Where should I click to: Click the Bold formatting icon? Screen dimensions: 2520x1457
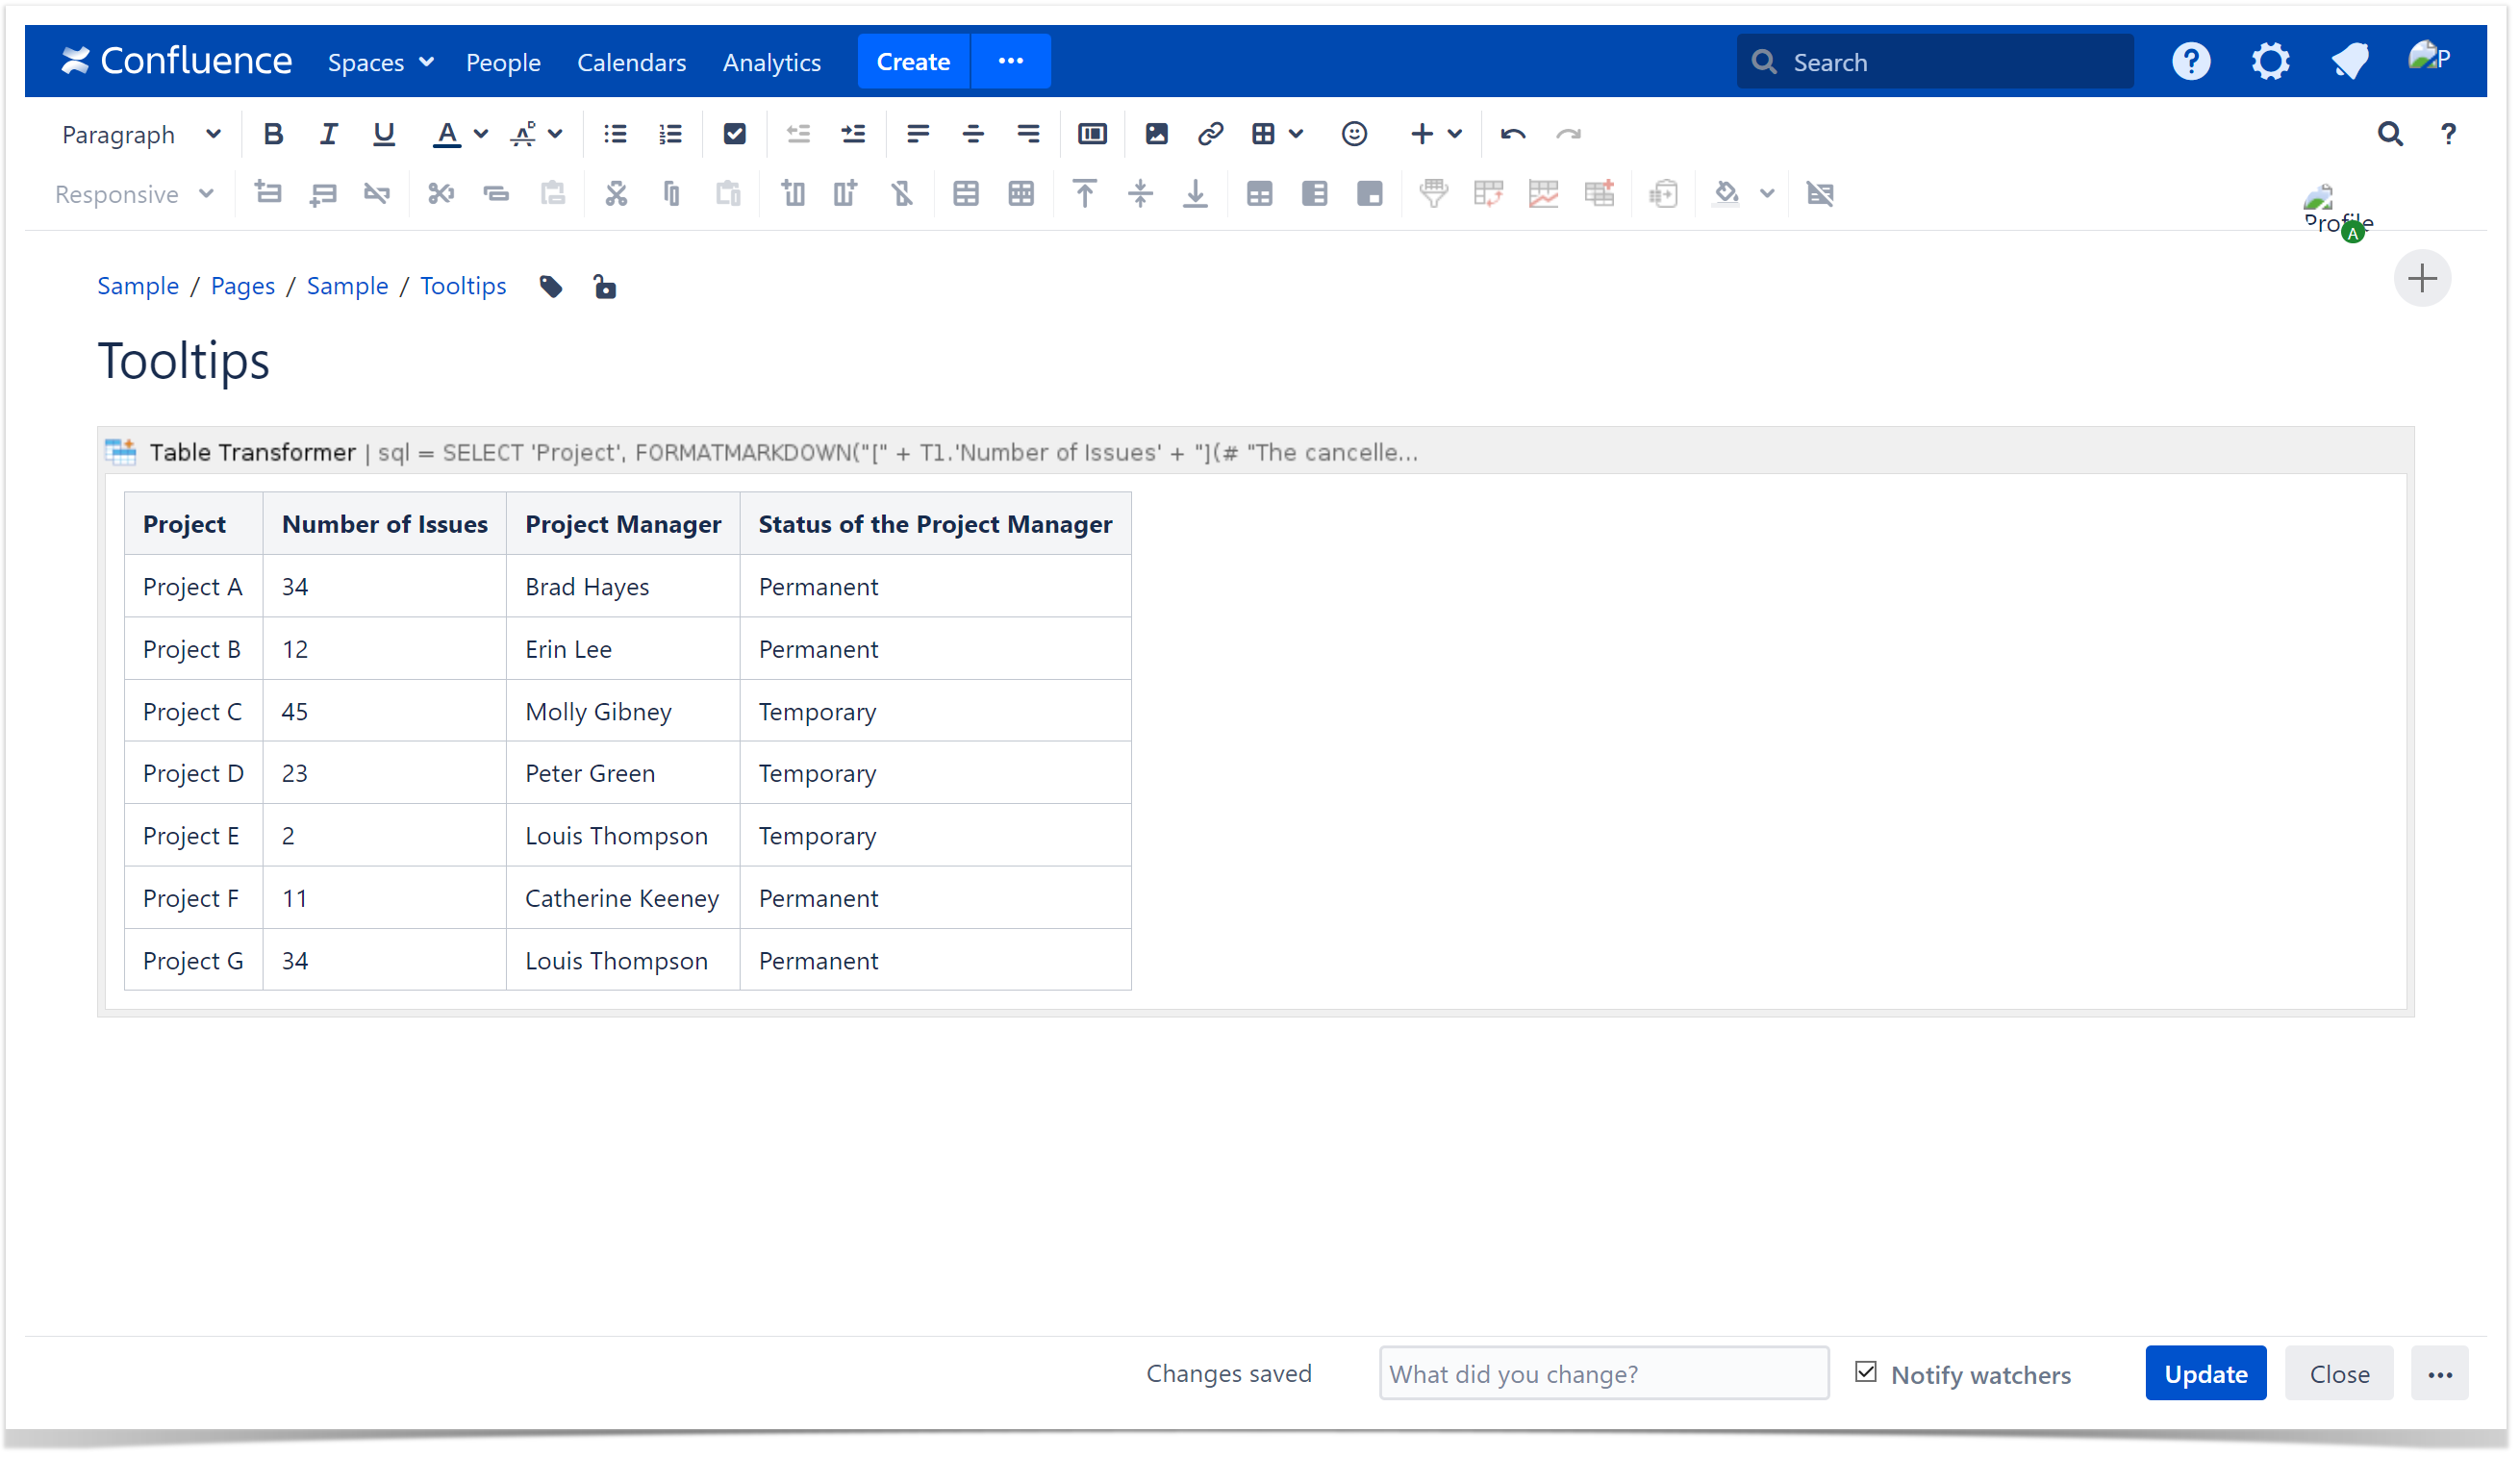(272, 134)
